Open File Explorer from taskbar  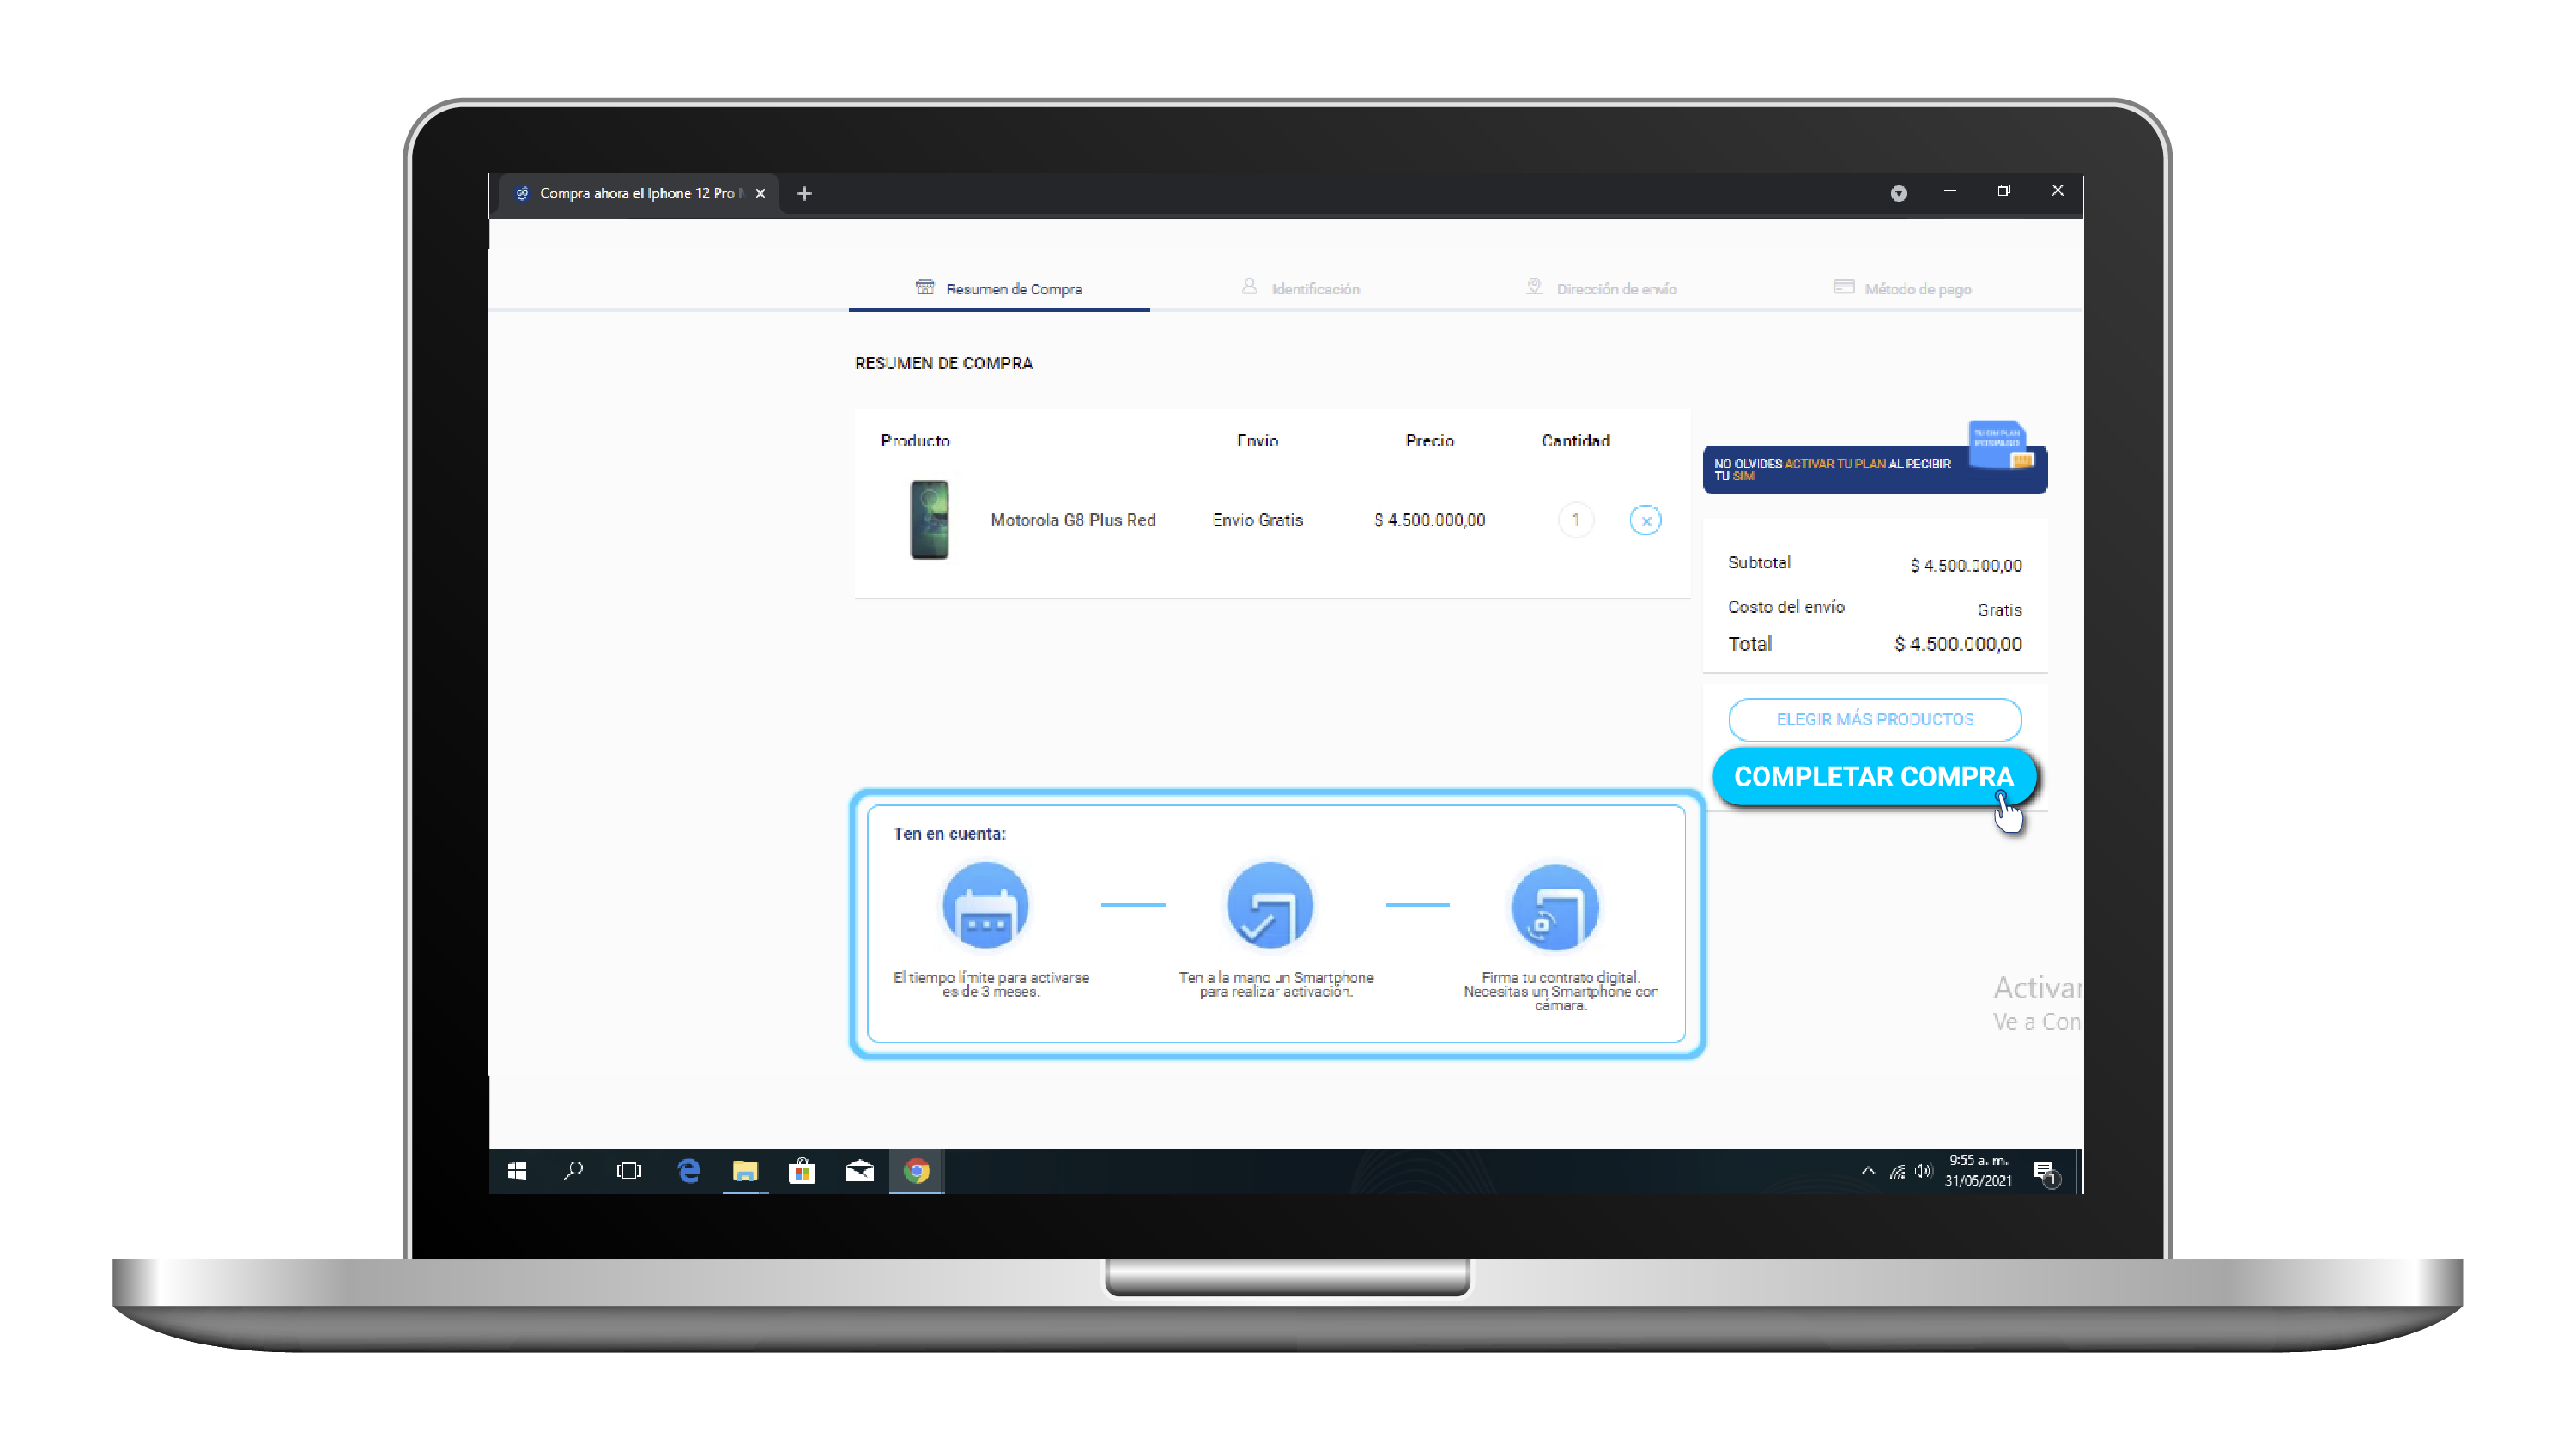pyautogui.click(x=745, y=1171)
